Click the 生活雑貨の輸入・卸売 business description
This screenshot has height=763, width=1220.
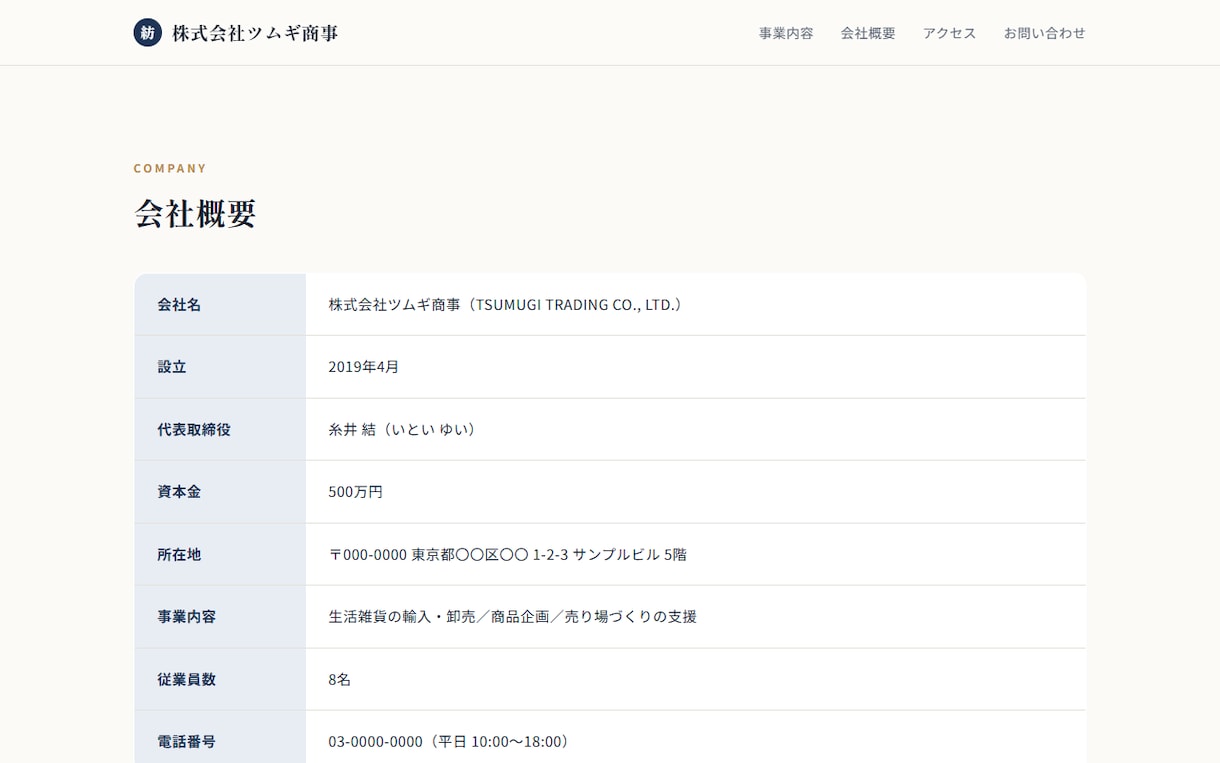pos(513,617)
